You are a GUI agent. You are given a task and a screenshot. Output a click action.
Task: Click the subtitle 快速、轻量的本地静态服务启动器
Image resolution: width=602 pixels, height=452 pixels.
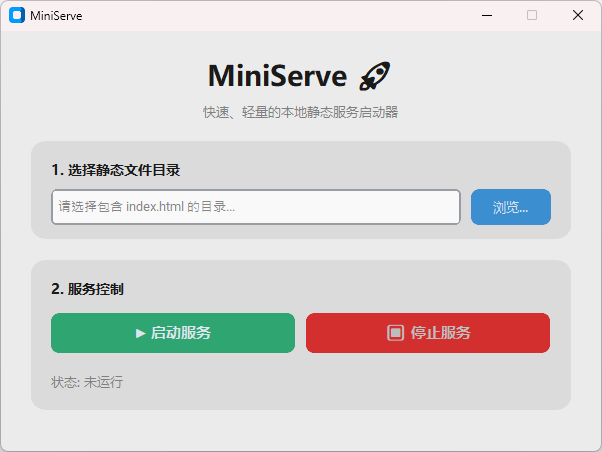point(301,112)
